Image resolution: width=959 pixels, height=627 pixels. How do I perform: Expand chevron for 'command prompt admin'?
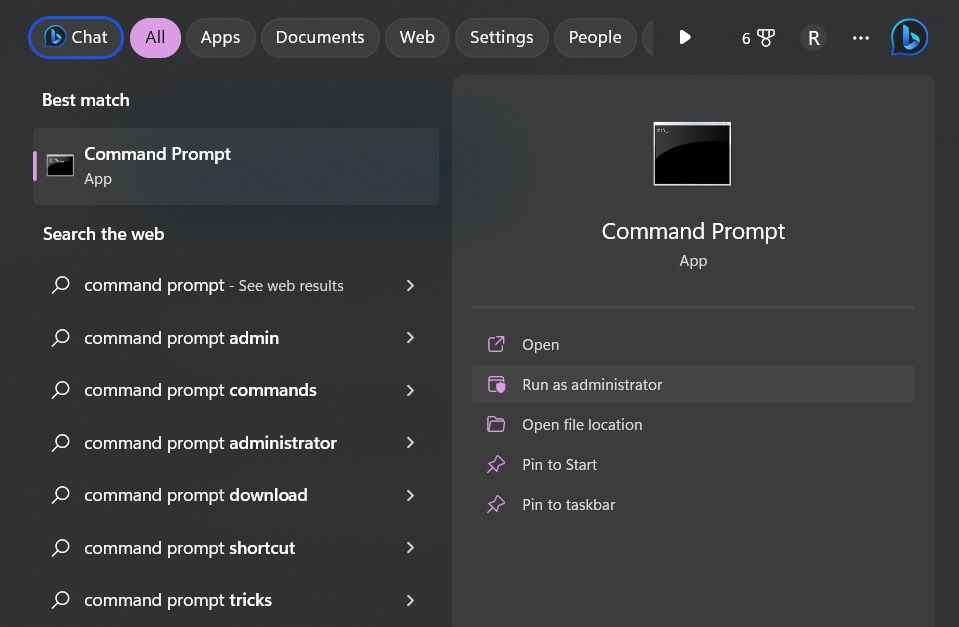[410, 338]
